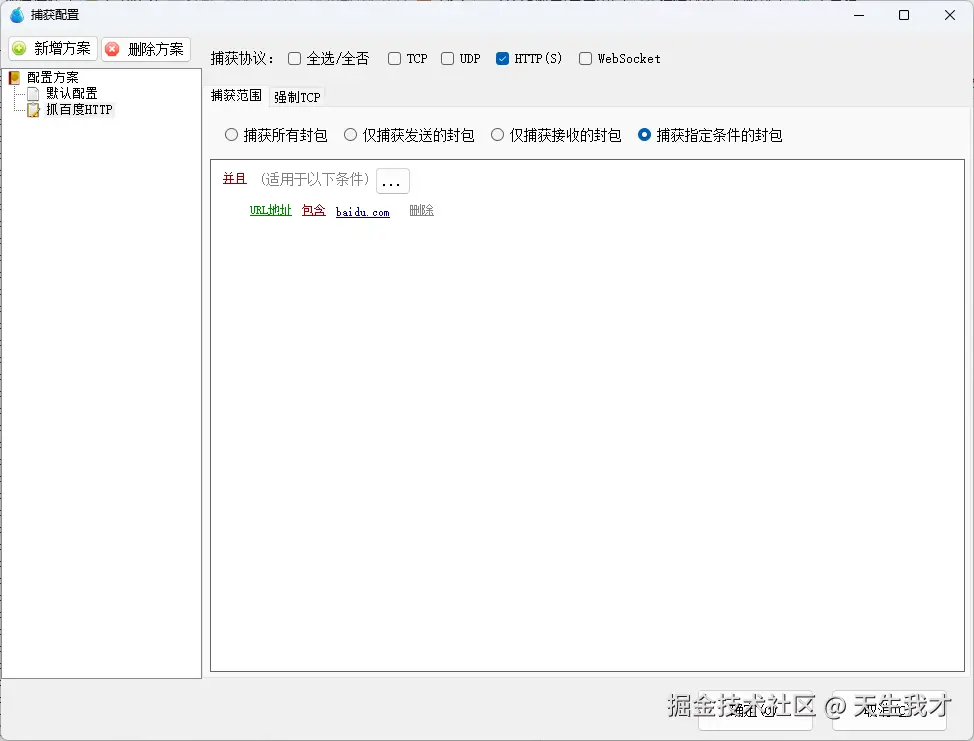
Task: Select the 抓百度HTTP tree entry
Action: click(79, 110)
